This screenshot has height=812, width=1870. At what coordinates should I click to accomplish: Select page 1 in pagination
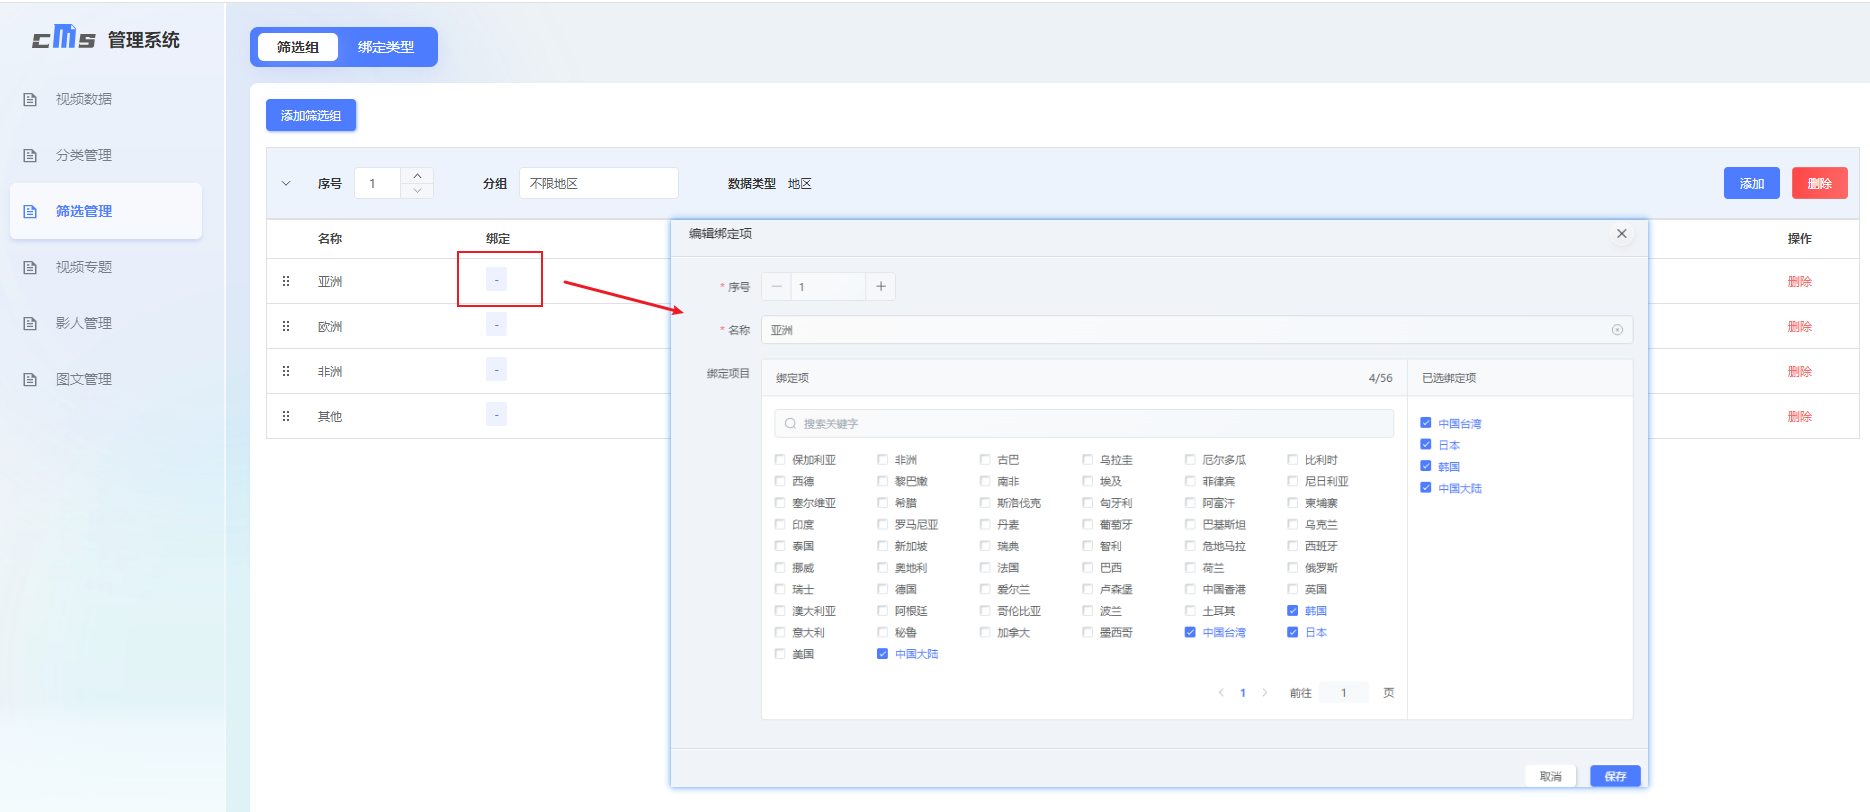1243,693
